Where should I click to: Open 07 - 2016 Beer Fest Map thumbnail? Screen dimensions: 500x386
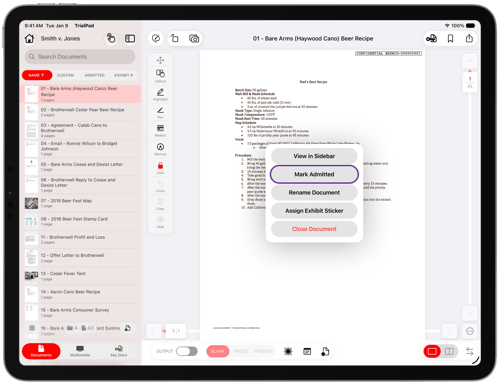click(x=32, y=203)
